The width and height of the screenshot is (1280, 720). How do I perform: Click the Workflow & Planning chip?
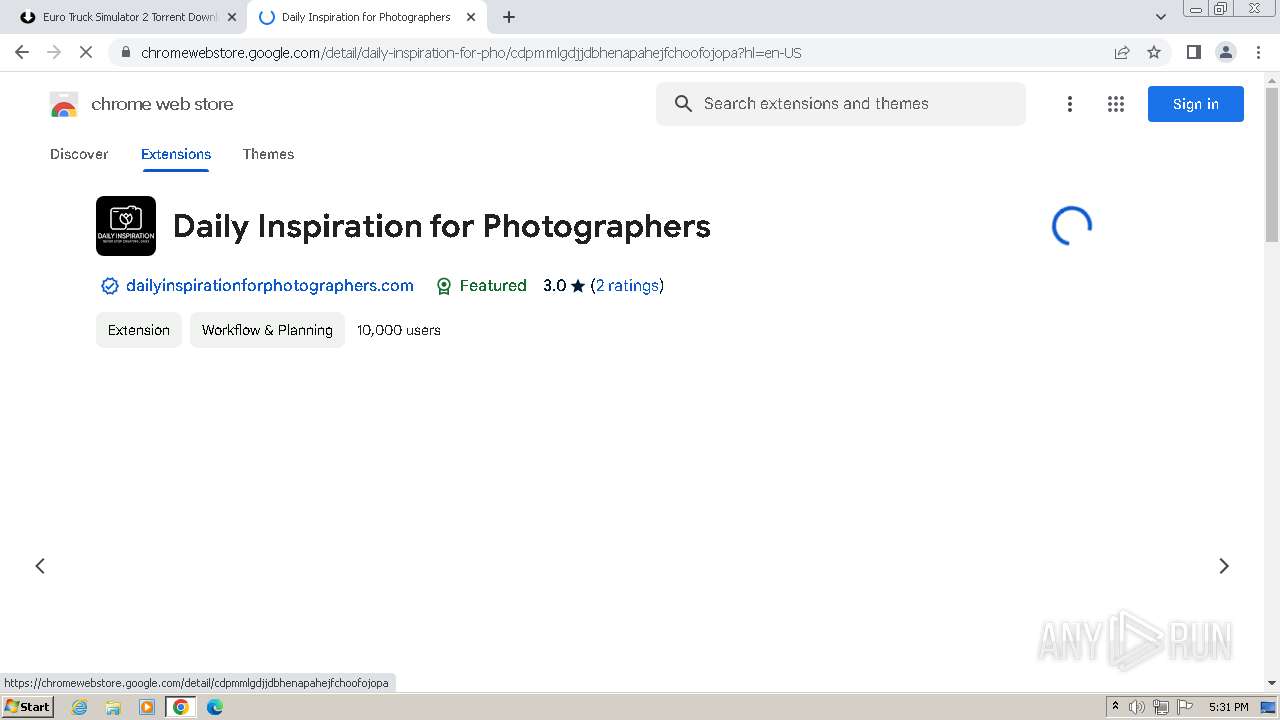point(267,330)
